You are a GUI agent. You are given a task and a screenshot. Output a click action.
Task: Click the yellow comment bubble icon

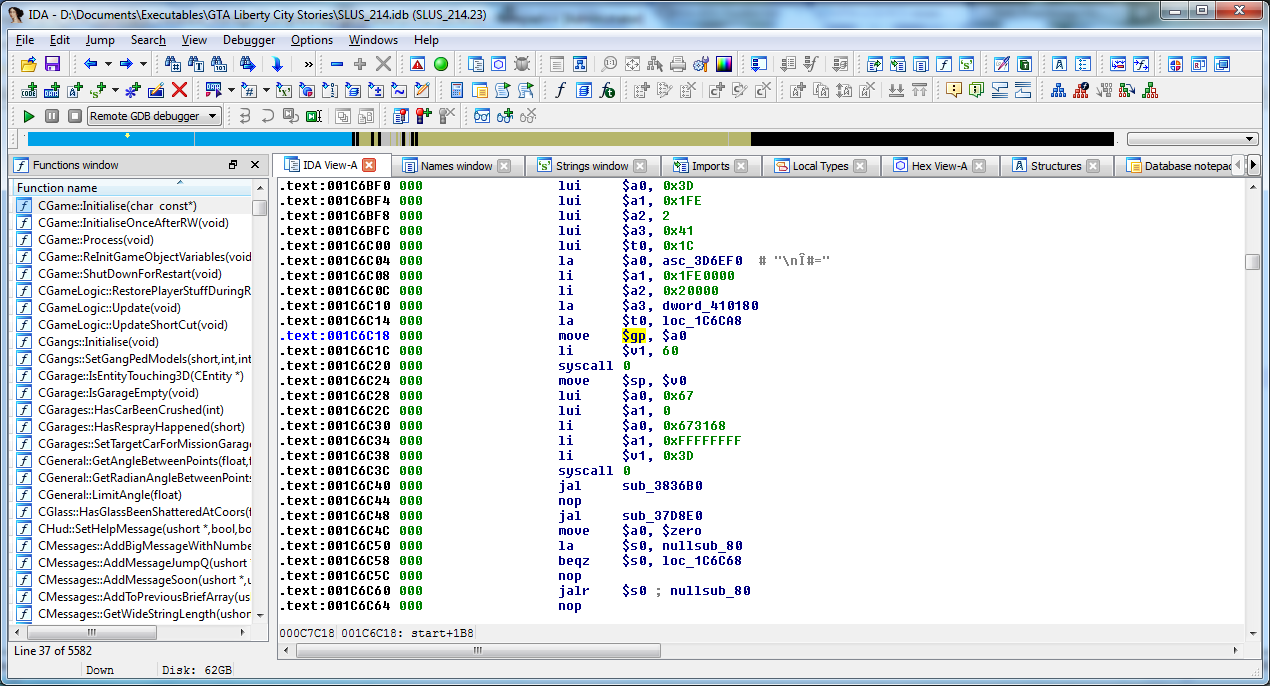click(954, 90)
